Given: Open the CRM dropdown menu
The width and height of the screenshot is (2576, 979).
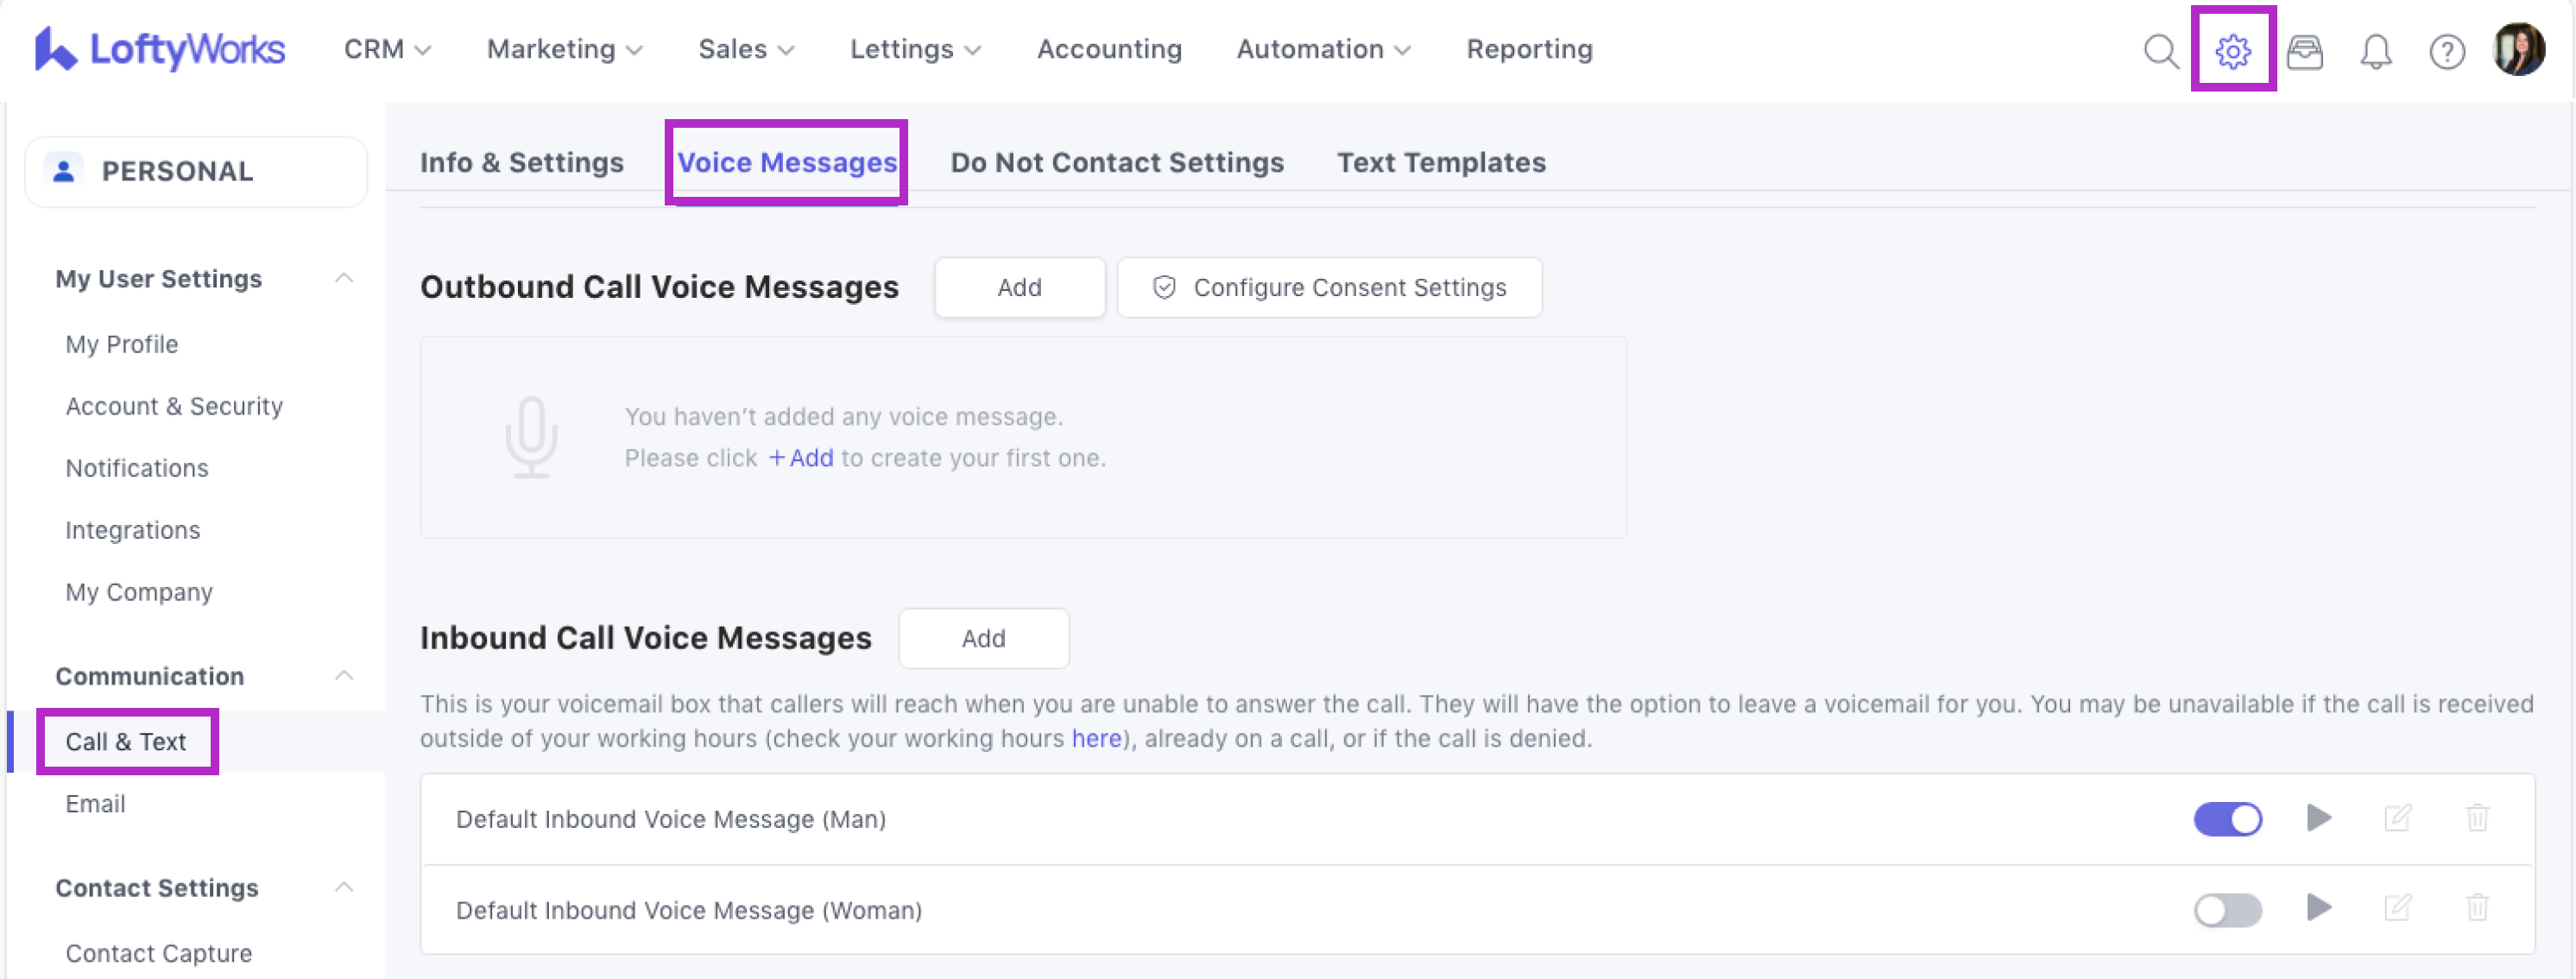Looking at the screenshot, I should pos(386,49).
